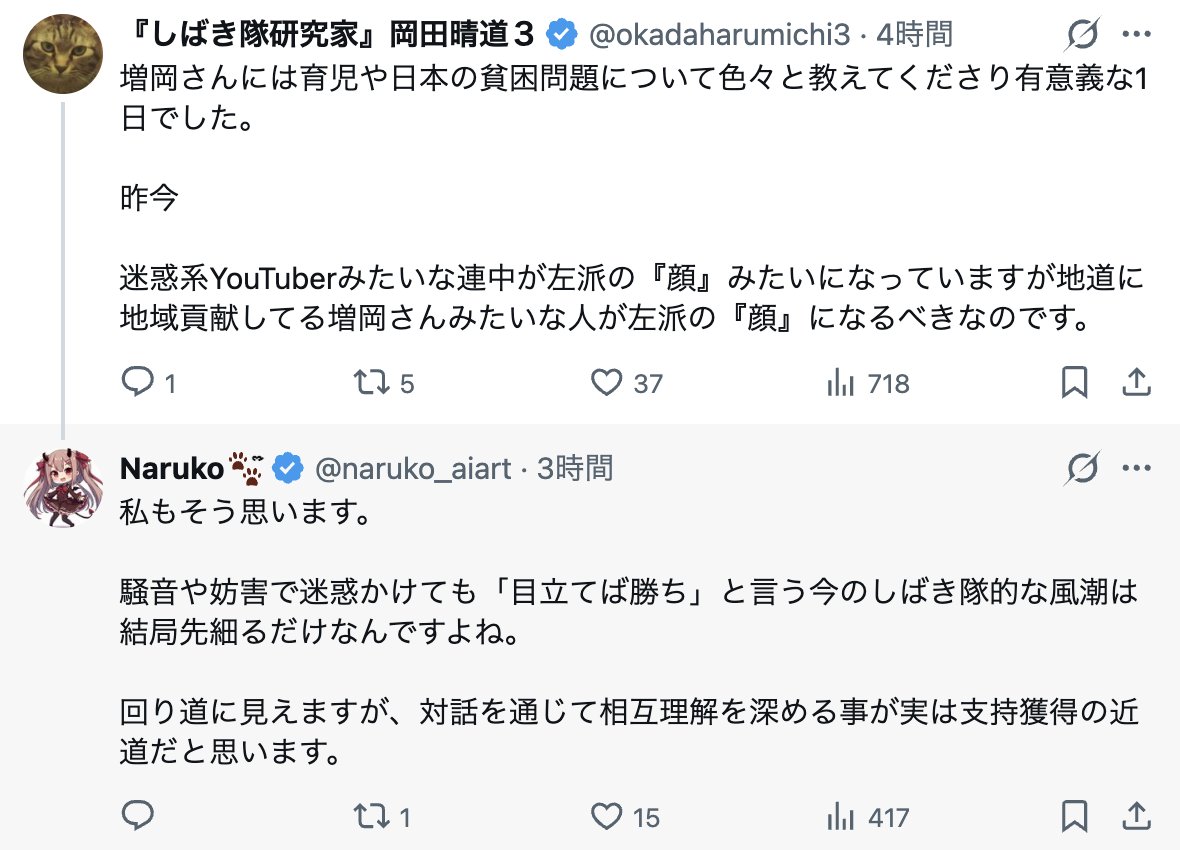Share the okadaharumichi3 post

(x=1136, y=382)
